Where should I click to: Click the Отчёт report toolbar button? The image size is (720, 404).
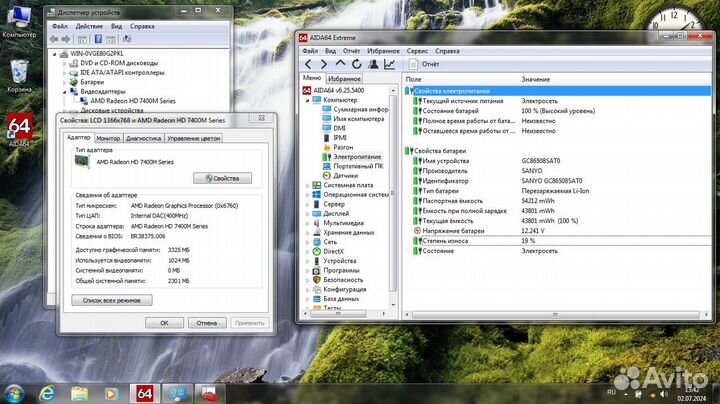424,64
